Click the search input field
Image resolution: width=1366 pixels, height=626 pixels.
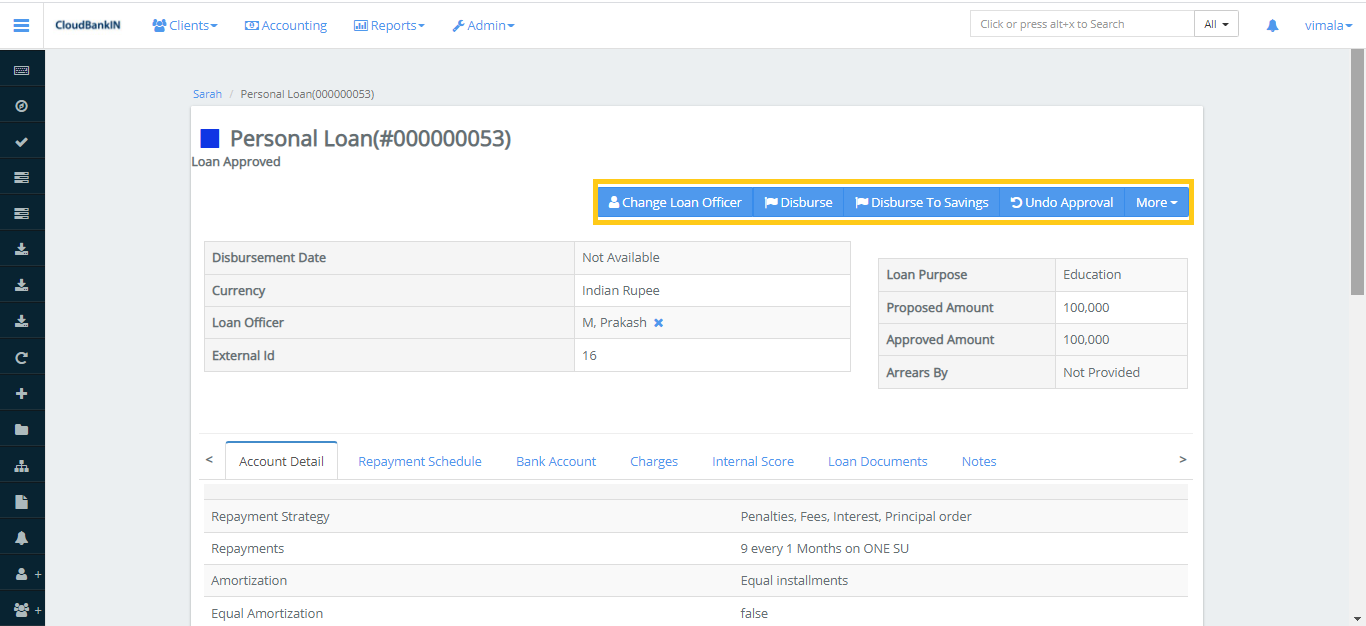(x=1081, y=24)
